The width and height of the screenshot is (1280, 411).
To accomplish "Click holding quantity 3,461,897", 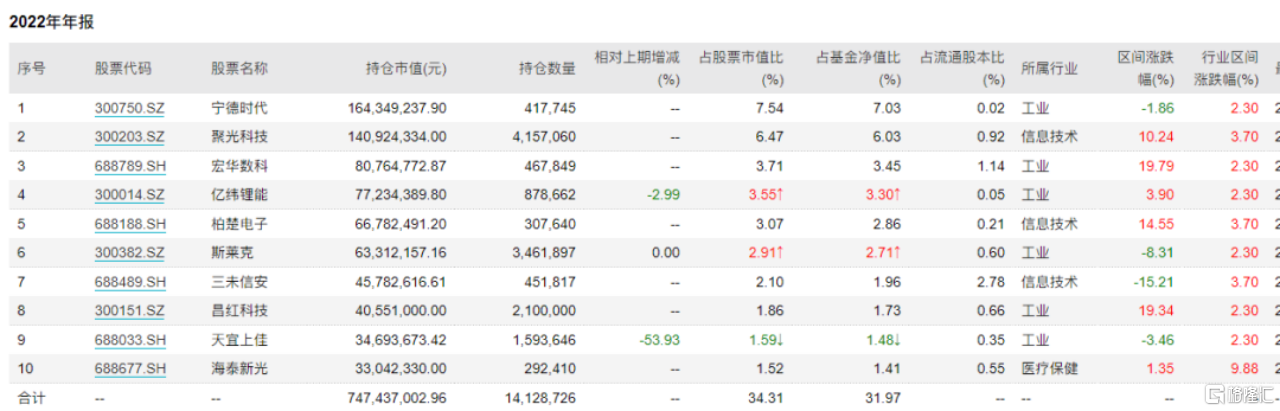I will 544,252.
